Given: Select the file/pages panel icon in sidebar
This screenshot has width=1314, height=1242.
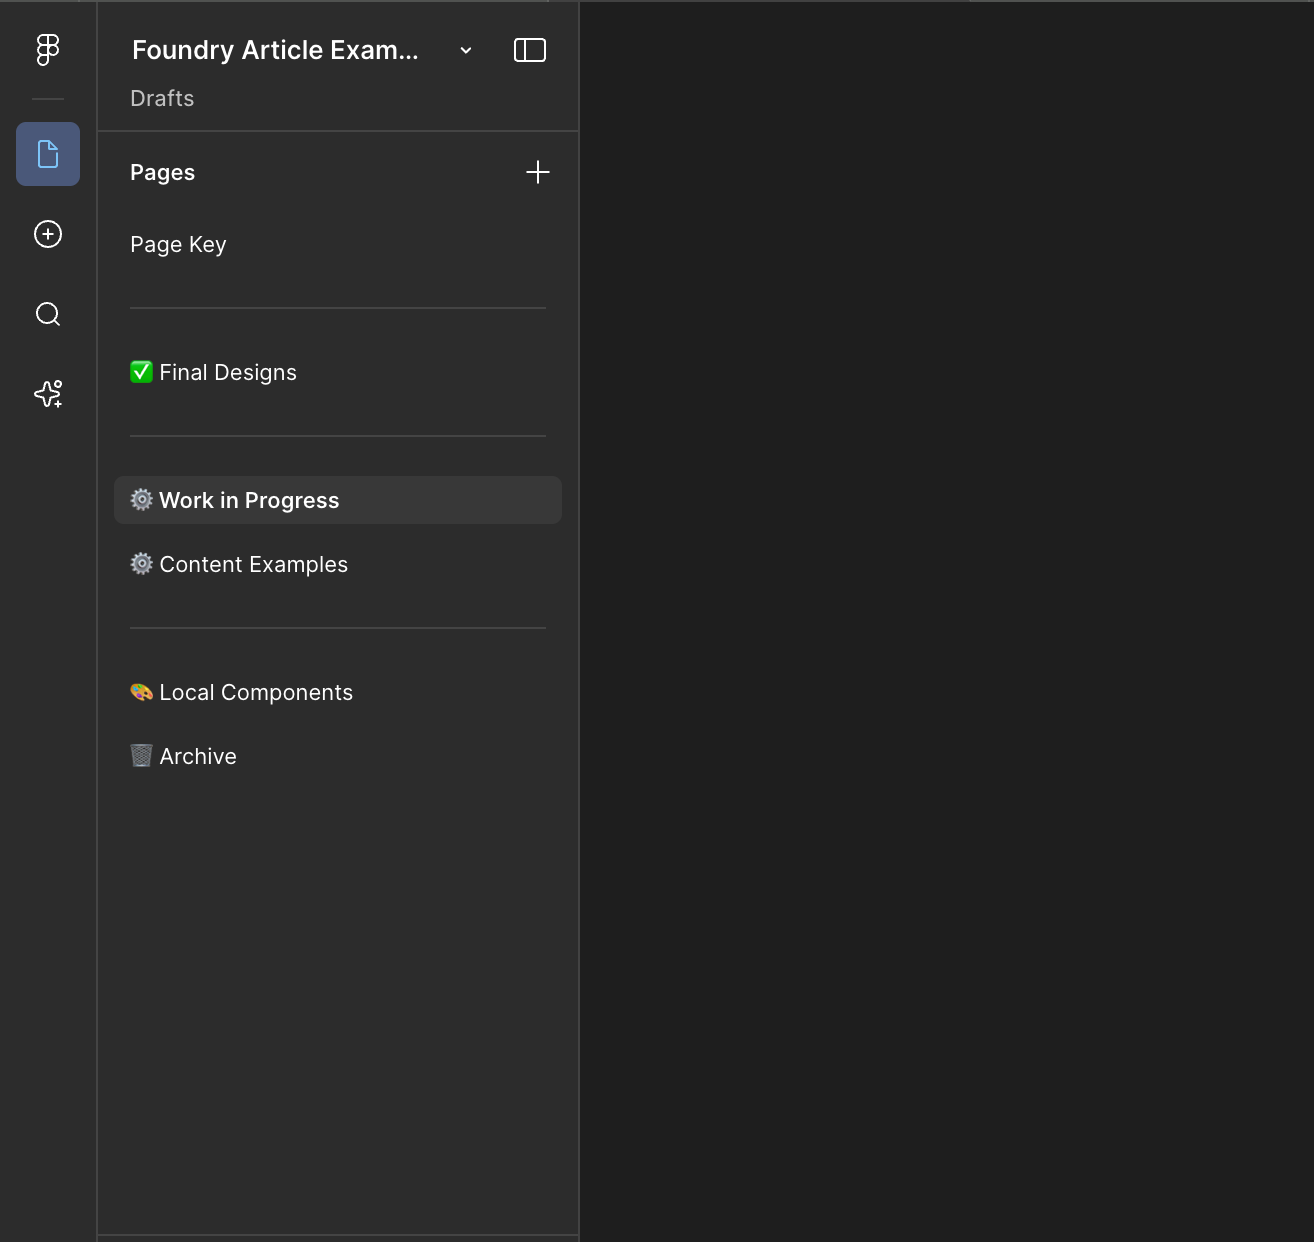Looking at the screenshot, I should coord(47,154).
